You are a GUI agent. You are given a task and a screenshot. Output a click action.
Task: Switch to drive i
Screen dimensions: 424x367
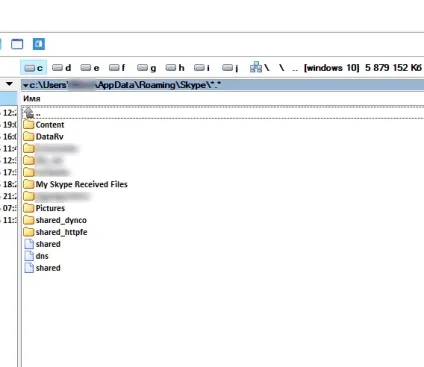[202, 68]
